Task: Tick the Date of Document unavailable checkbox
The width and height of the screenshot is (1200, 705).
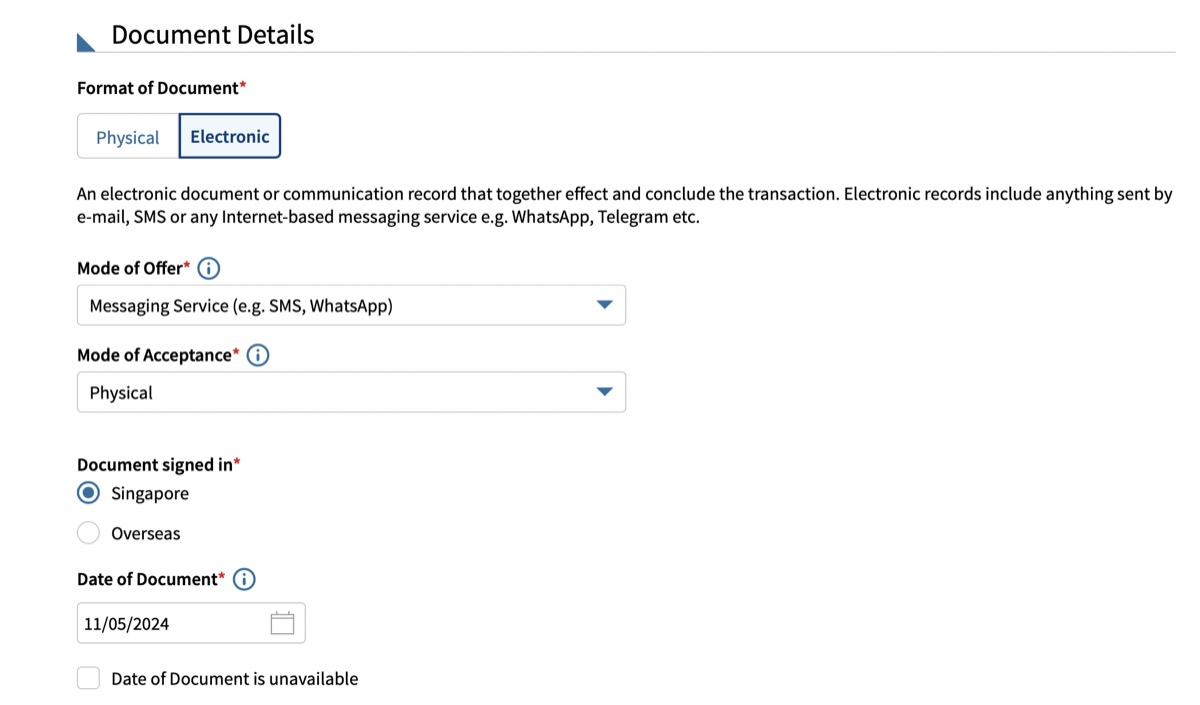Action: click(88, 678)
